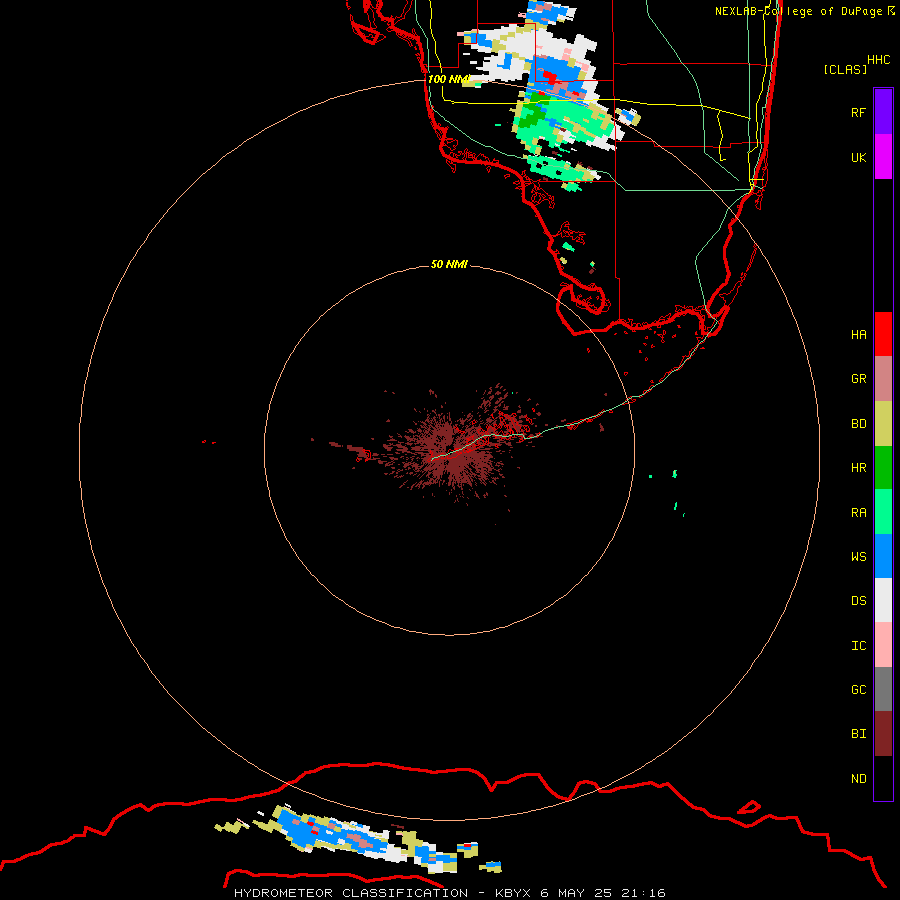Click the 'GR' legend label
The image size is (900, 900).
click(858, 379)
